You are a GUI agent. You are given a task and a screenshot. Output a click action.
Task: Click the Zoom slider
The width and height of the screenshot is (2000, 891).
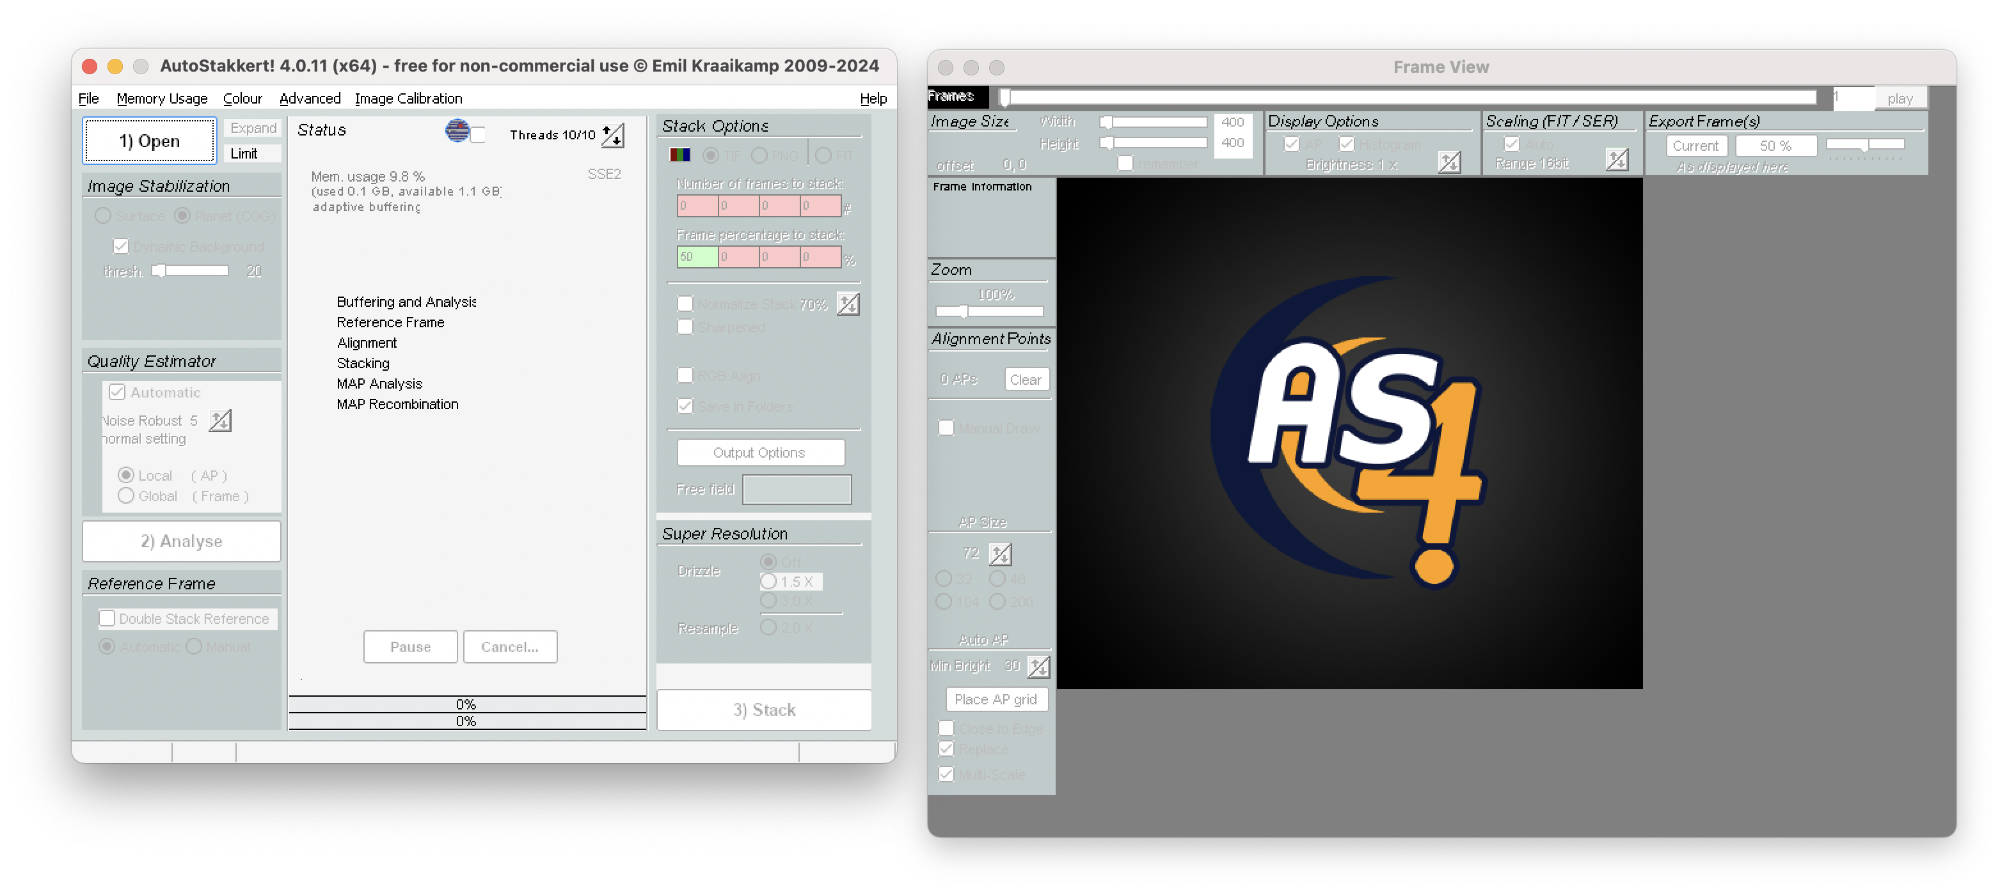[x=989, y=311]
